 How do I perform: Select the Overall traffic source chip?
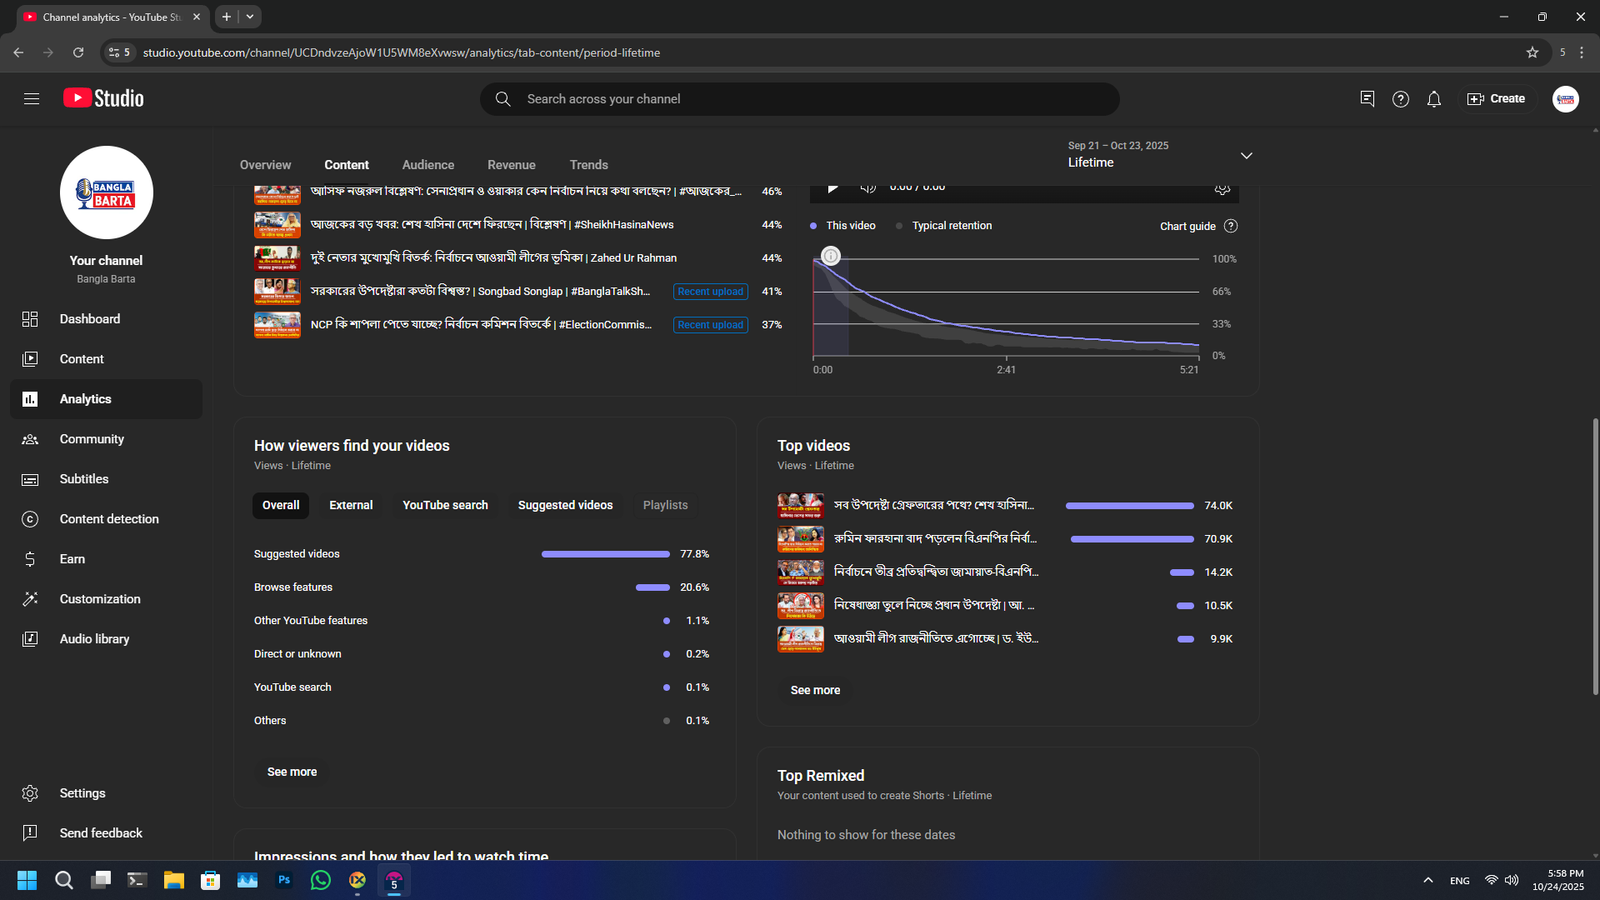280,505
